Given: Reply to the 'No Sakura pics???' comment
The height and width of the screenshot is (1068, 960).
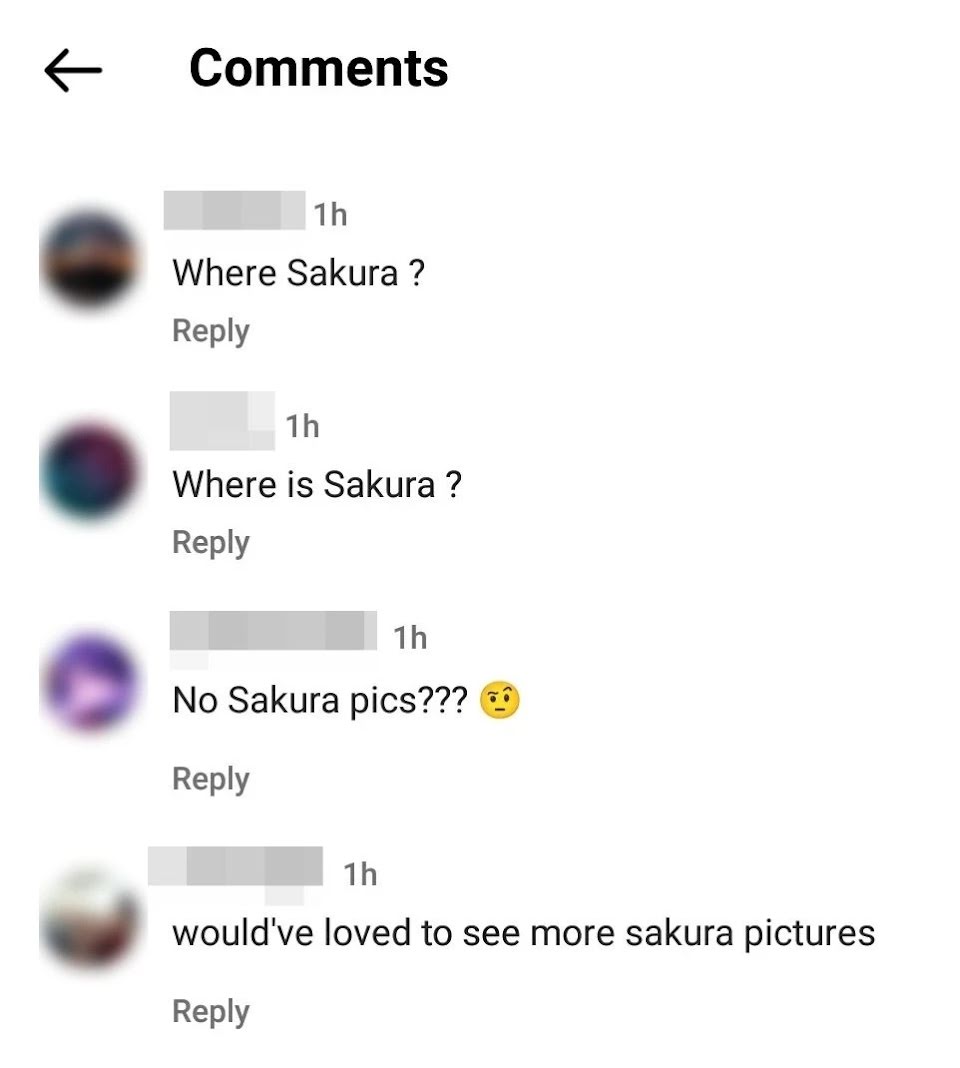Looking at the screenshot, I should pyautogui.click(x=211, y=779).
